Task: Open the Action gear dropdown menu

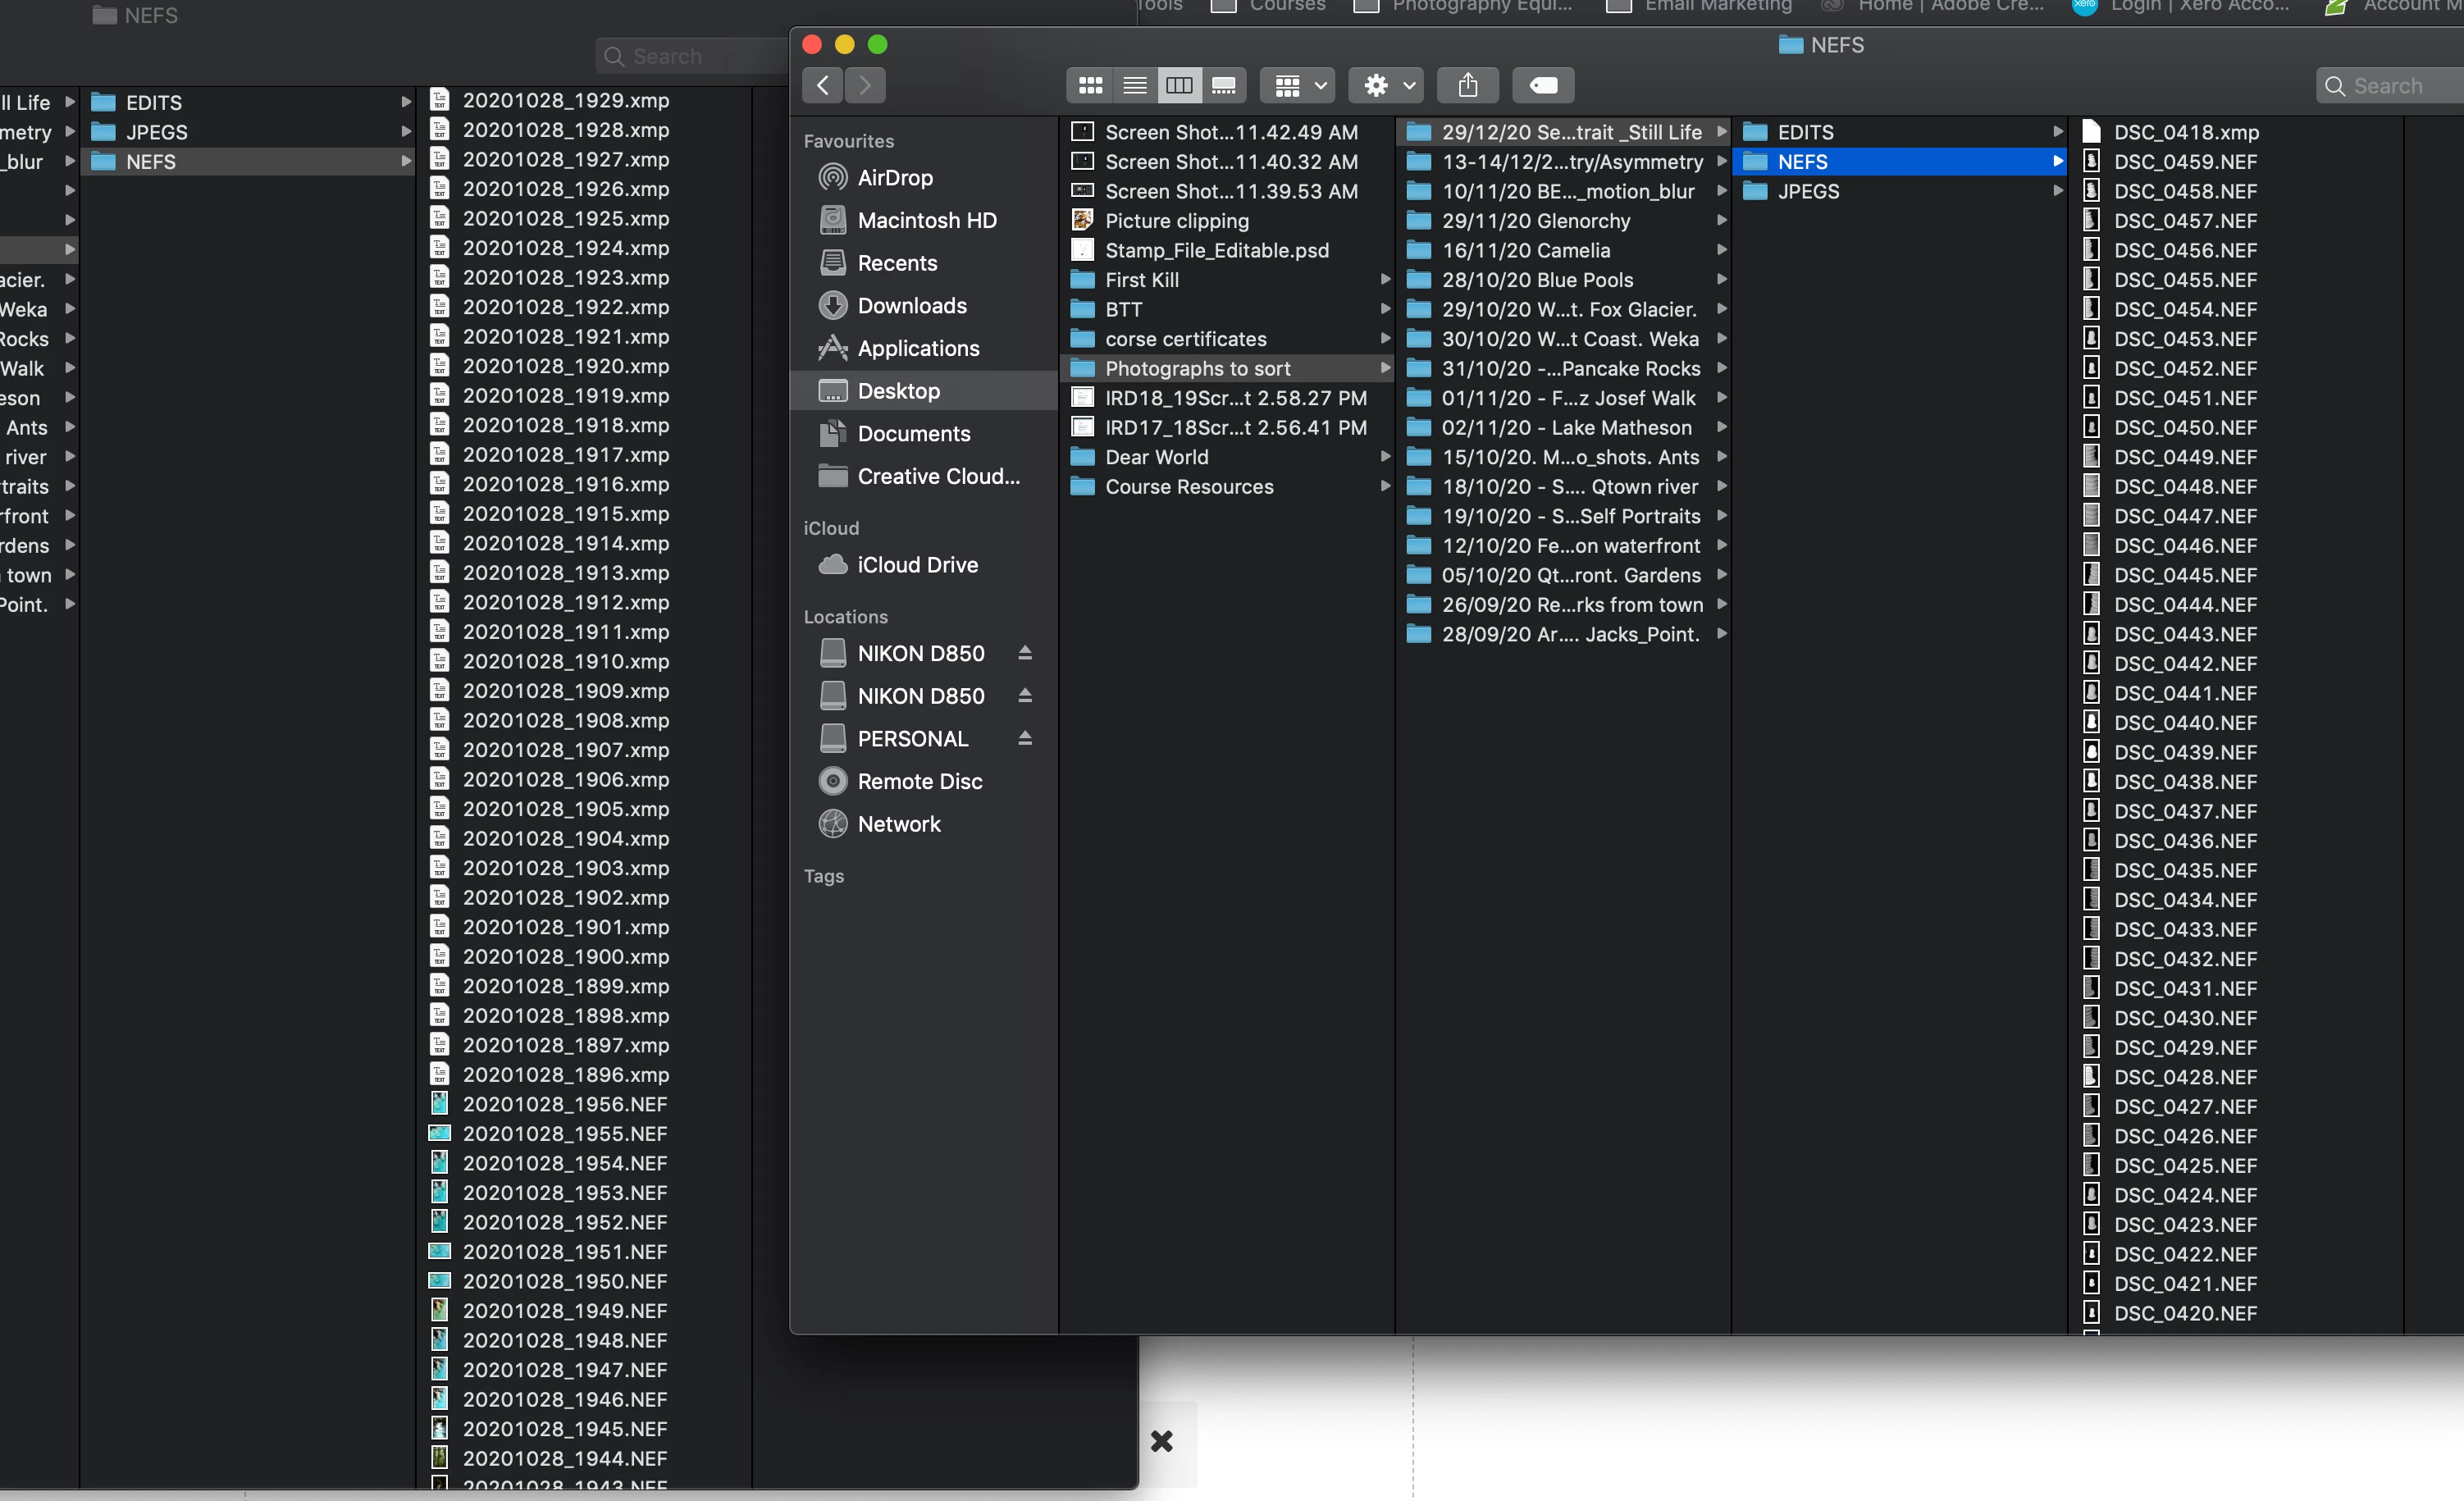Action: (x=1387, y=86)
